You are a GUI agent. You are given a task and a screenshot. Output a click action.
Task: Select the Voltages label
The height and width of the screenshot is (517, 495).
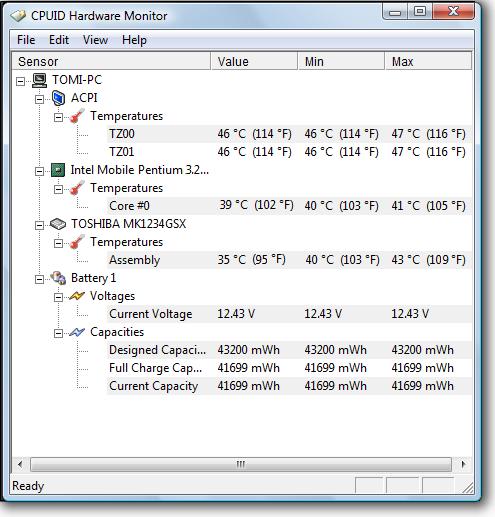(112, 296)
